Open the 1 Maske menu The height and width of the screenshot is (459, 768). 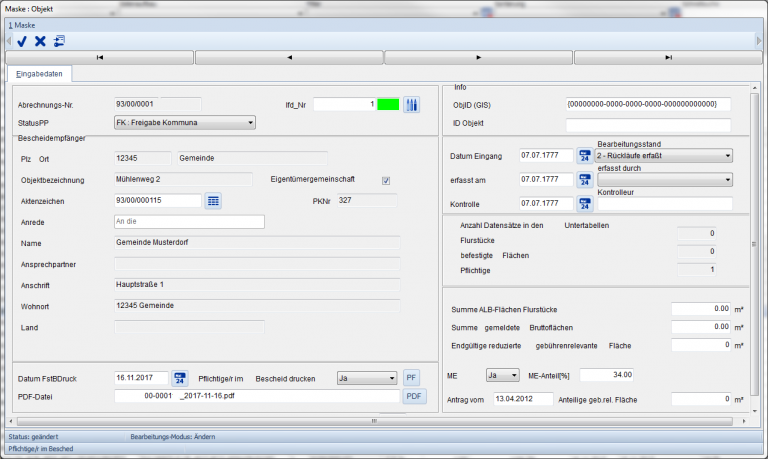pos(22,25)
